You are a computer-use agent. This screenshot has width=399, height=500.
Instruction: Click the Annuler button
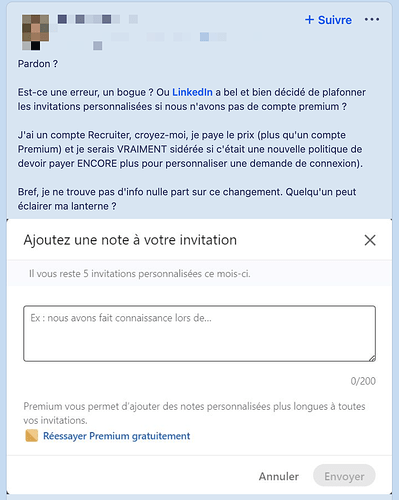coord(279,476)
